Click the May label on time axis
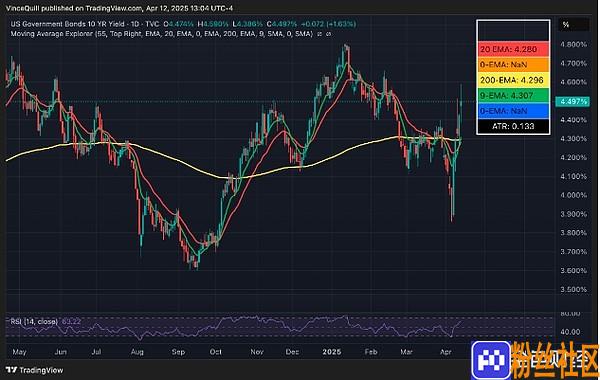Screen dimensions: 600x380 [19, 352]
